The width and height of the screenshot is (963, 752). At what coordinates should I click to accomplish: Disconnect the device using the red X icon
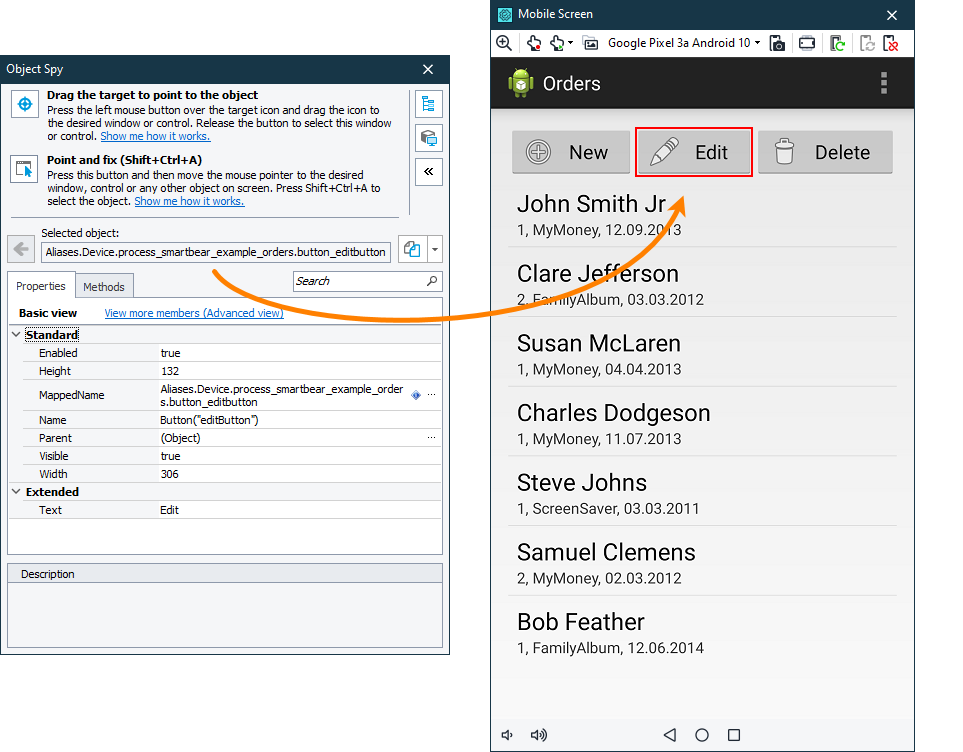click(x=891, y=43)
